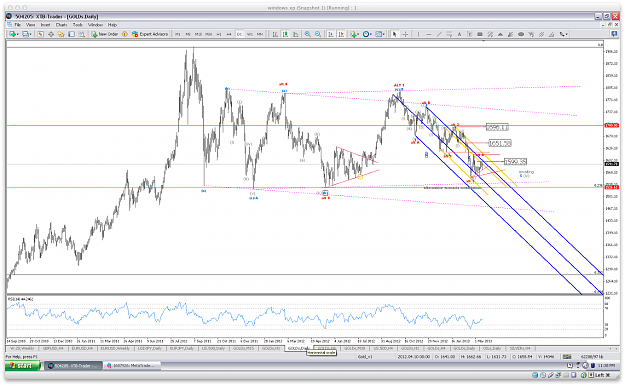Viewport: 625px width, 386px height.
Task: Activate the crosshair cursor mode
Action: (405, 34)
